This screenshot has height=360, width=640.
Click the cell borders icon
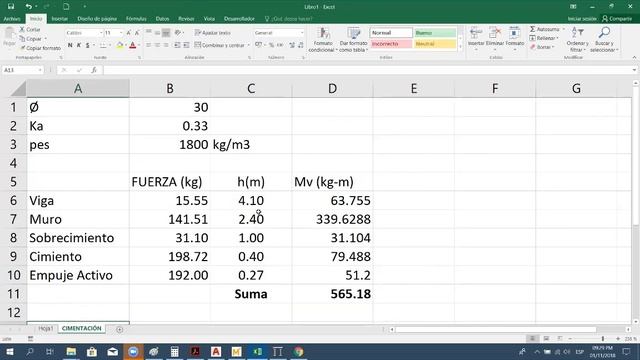pyautogui.click(x=103, y=45)
